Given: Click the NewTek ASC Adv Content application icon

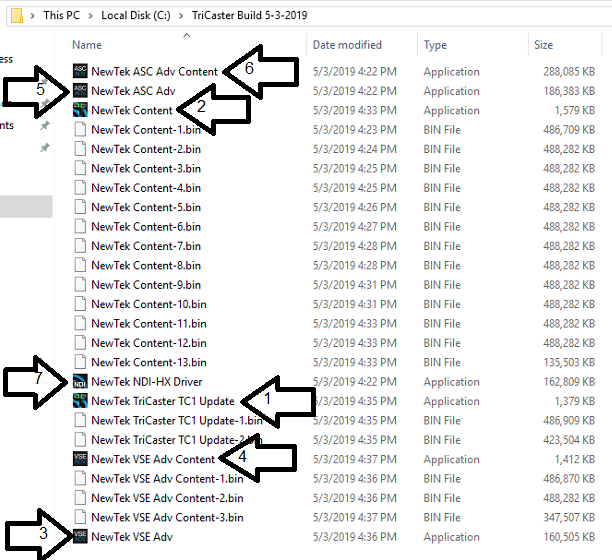Looking at the screenshot, I should [80, 71].
